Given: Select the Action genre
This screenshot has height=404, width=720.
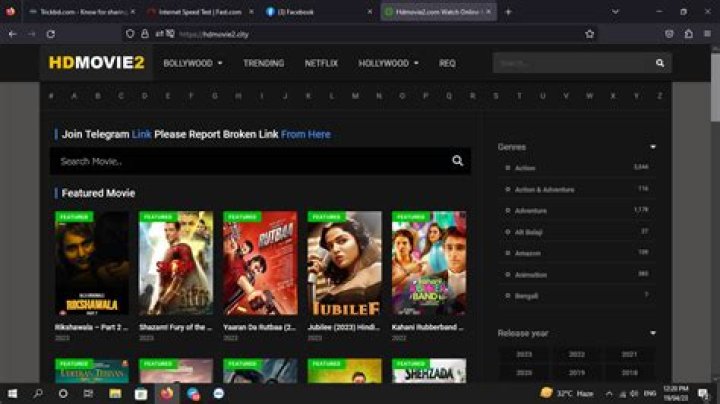Looking at the screenshot, I should point(525,167).
